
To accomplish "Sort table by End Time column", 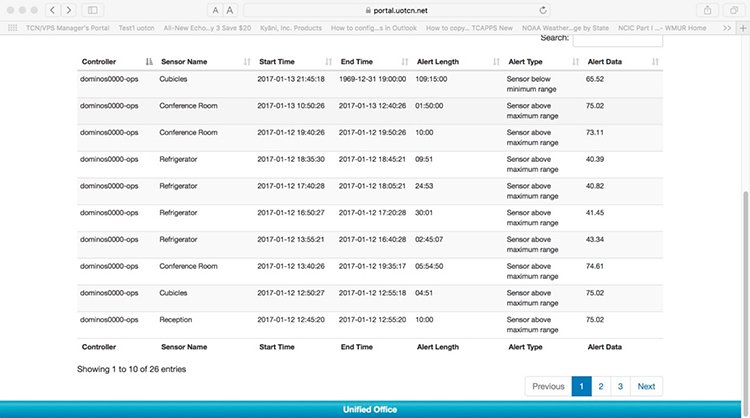I will [375, 62].
